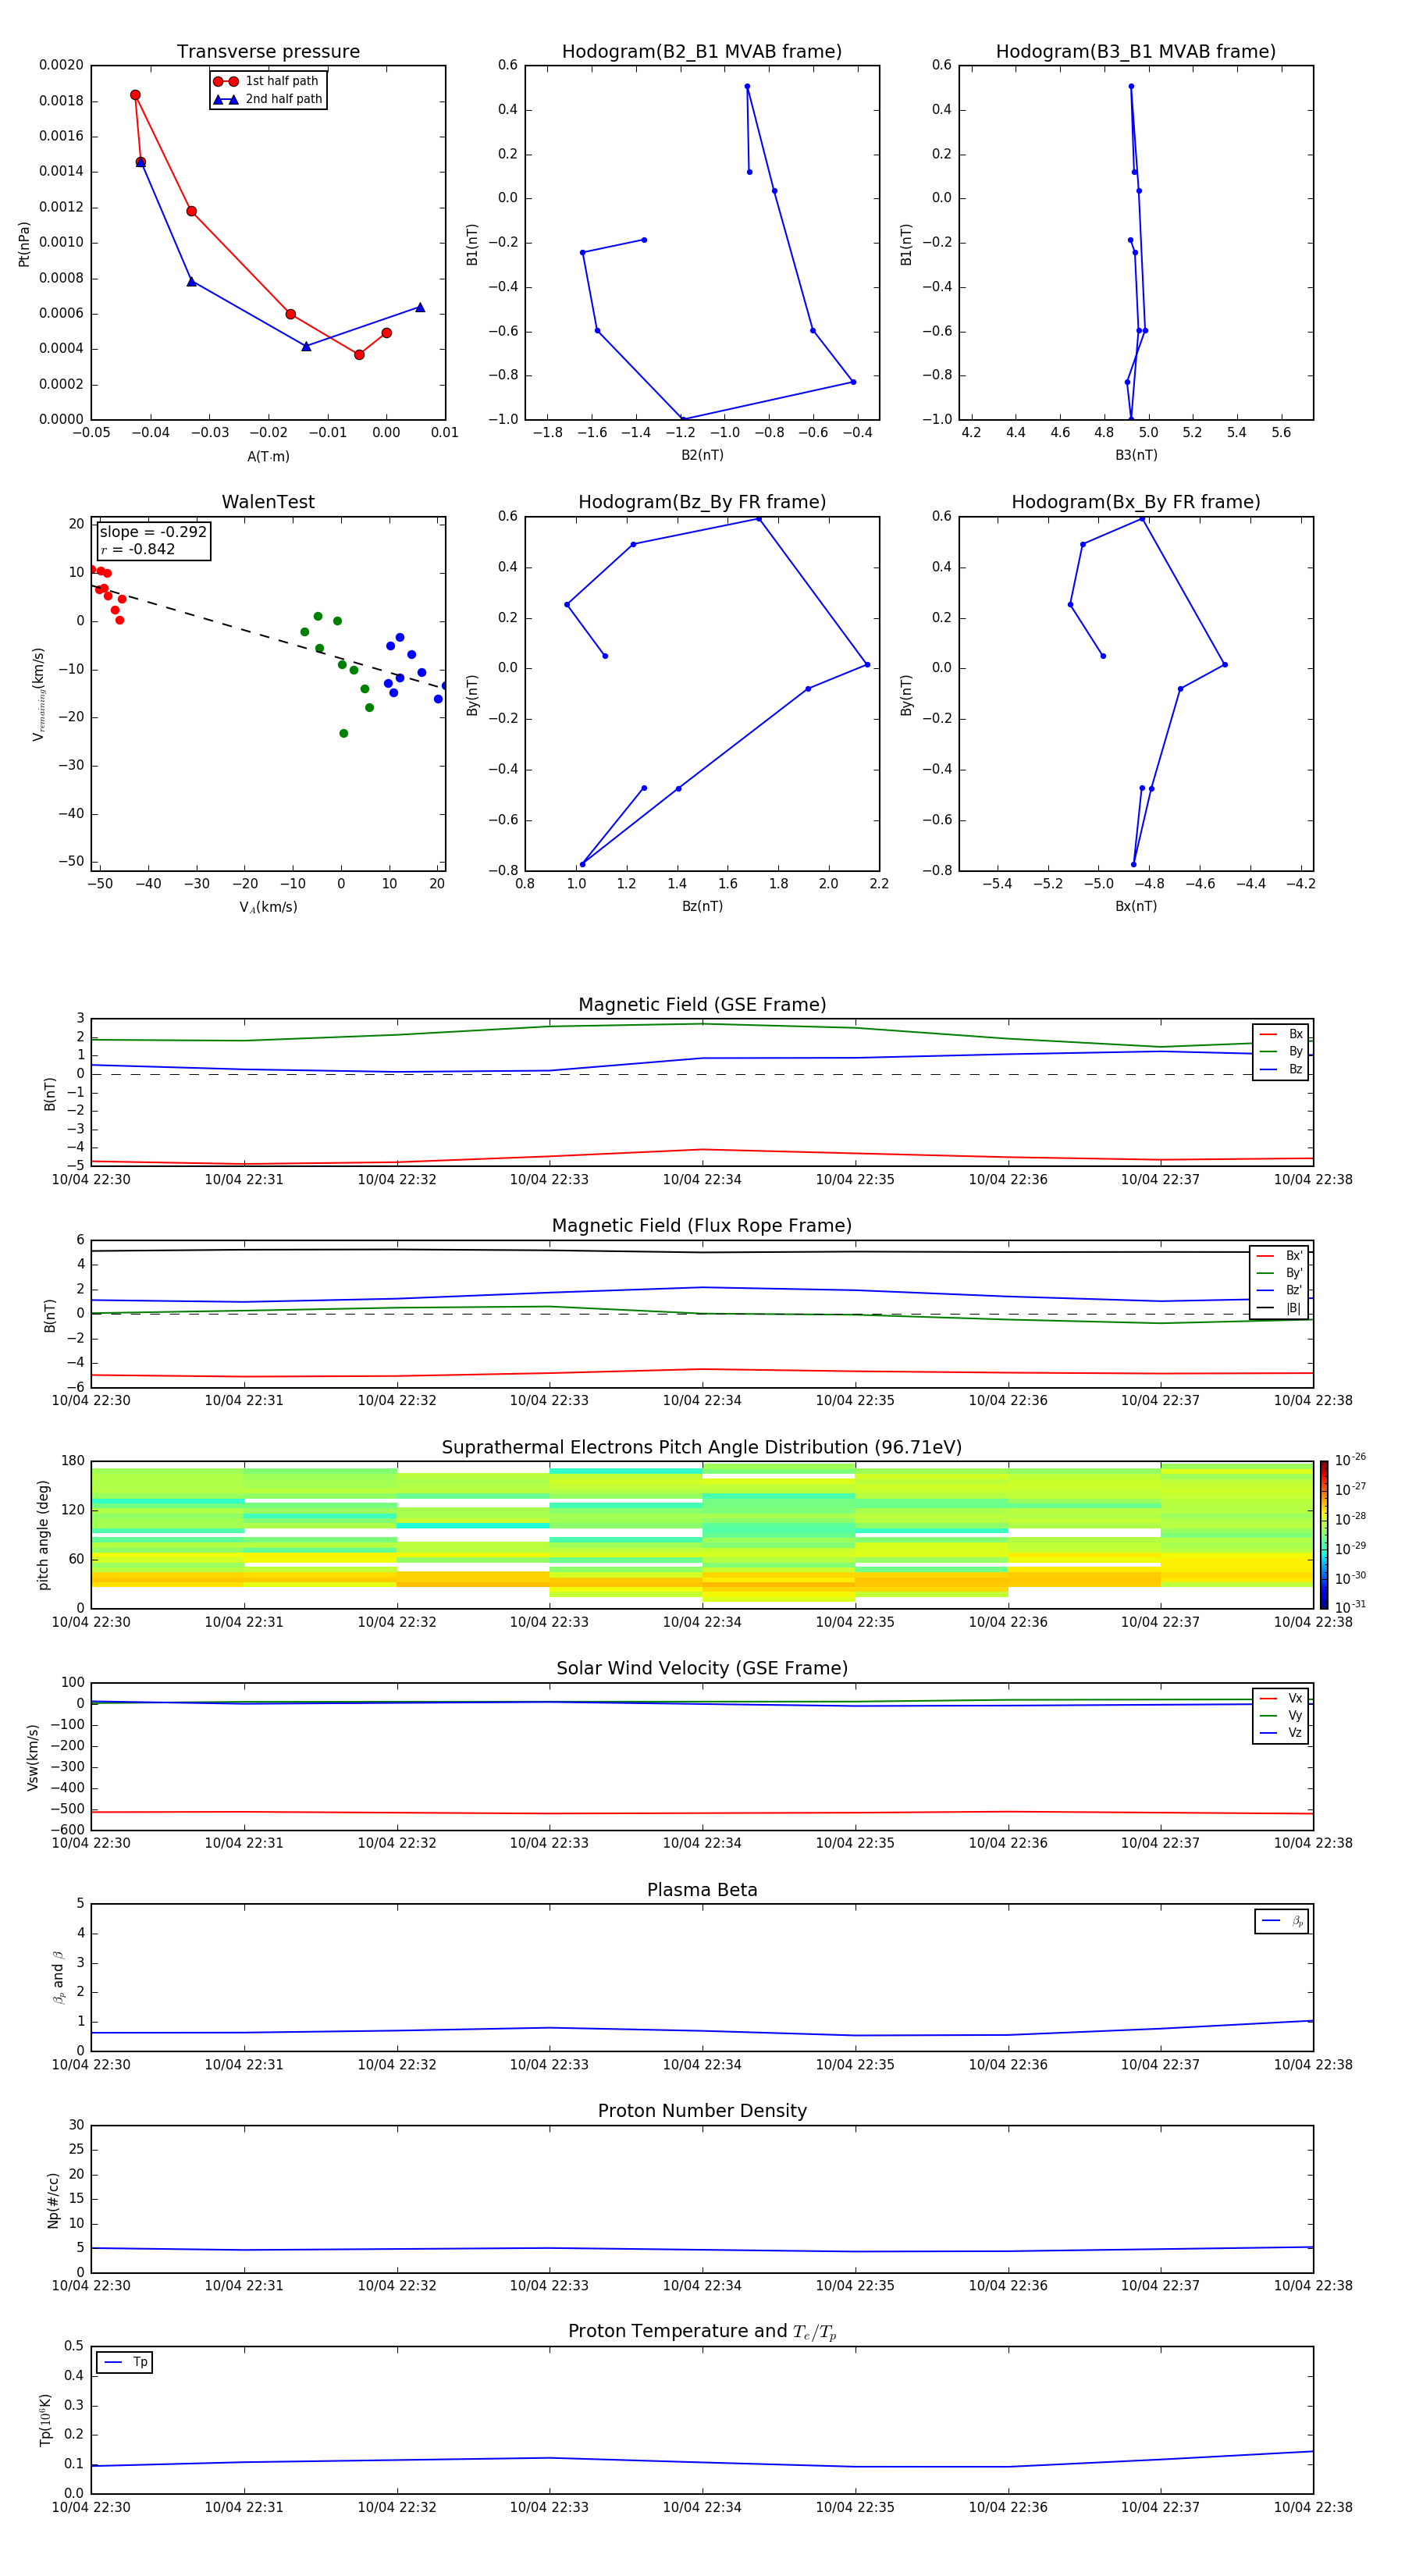The image size is (1405, 2576).
Task: Click the "Proton Number Density" title
Action: 702,2111
